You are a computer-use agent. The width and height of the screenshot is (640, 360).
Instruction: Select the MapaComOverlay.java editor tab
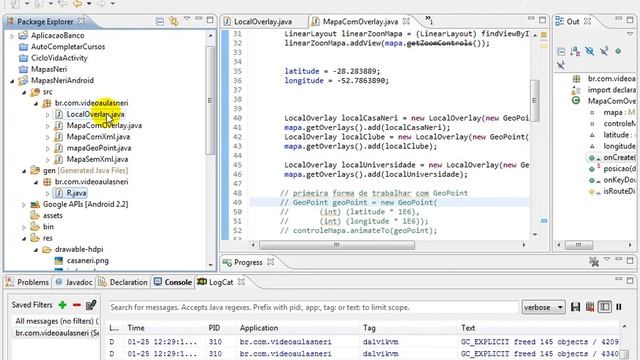pyautogui.click(x=360, y=21)
